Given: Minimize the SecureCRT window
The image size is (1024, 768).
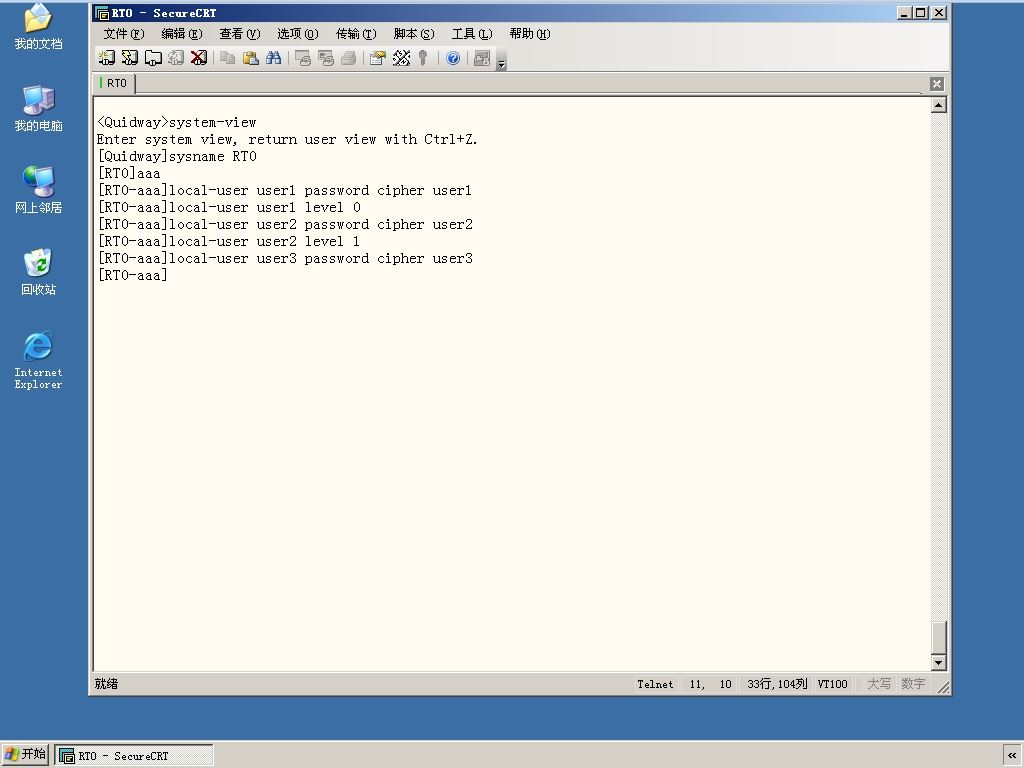Looking at the screenshot, I should tap(904, 12).
